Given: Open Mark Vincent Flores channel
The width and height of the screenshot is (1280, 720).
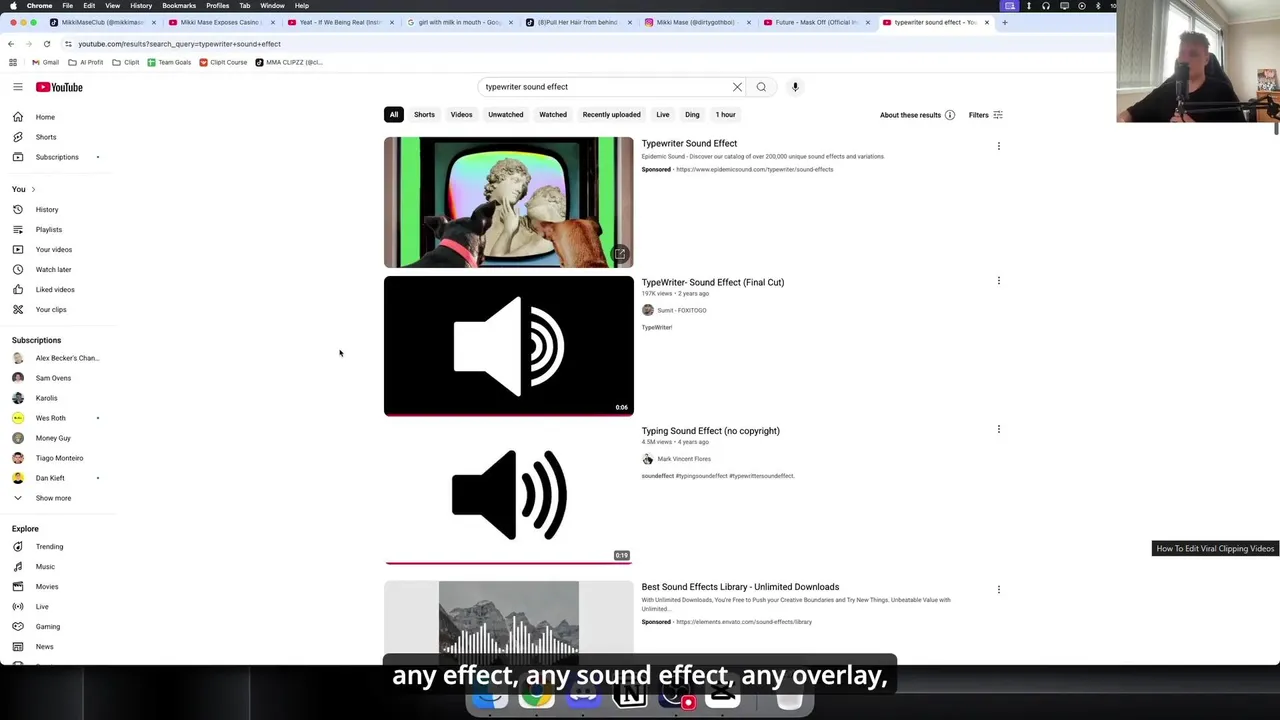Looking at the screenshot, I should (684, 459).
